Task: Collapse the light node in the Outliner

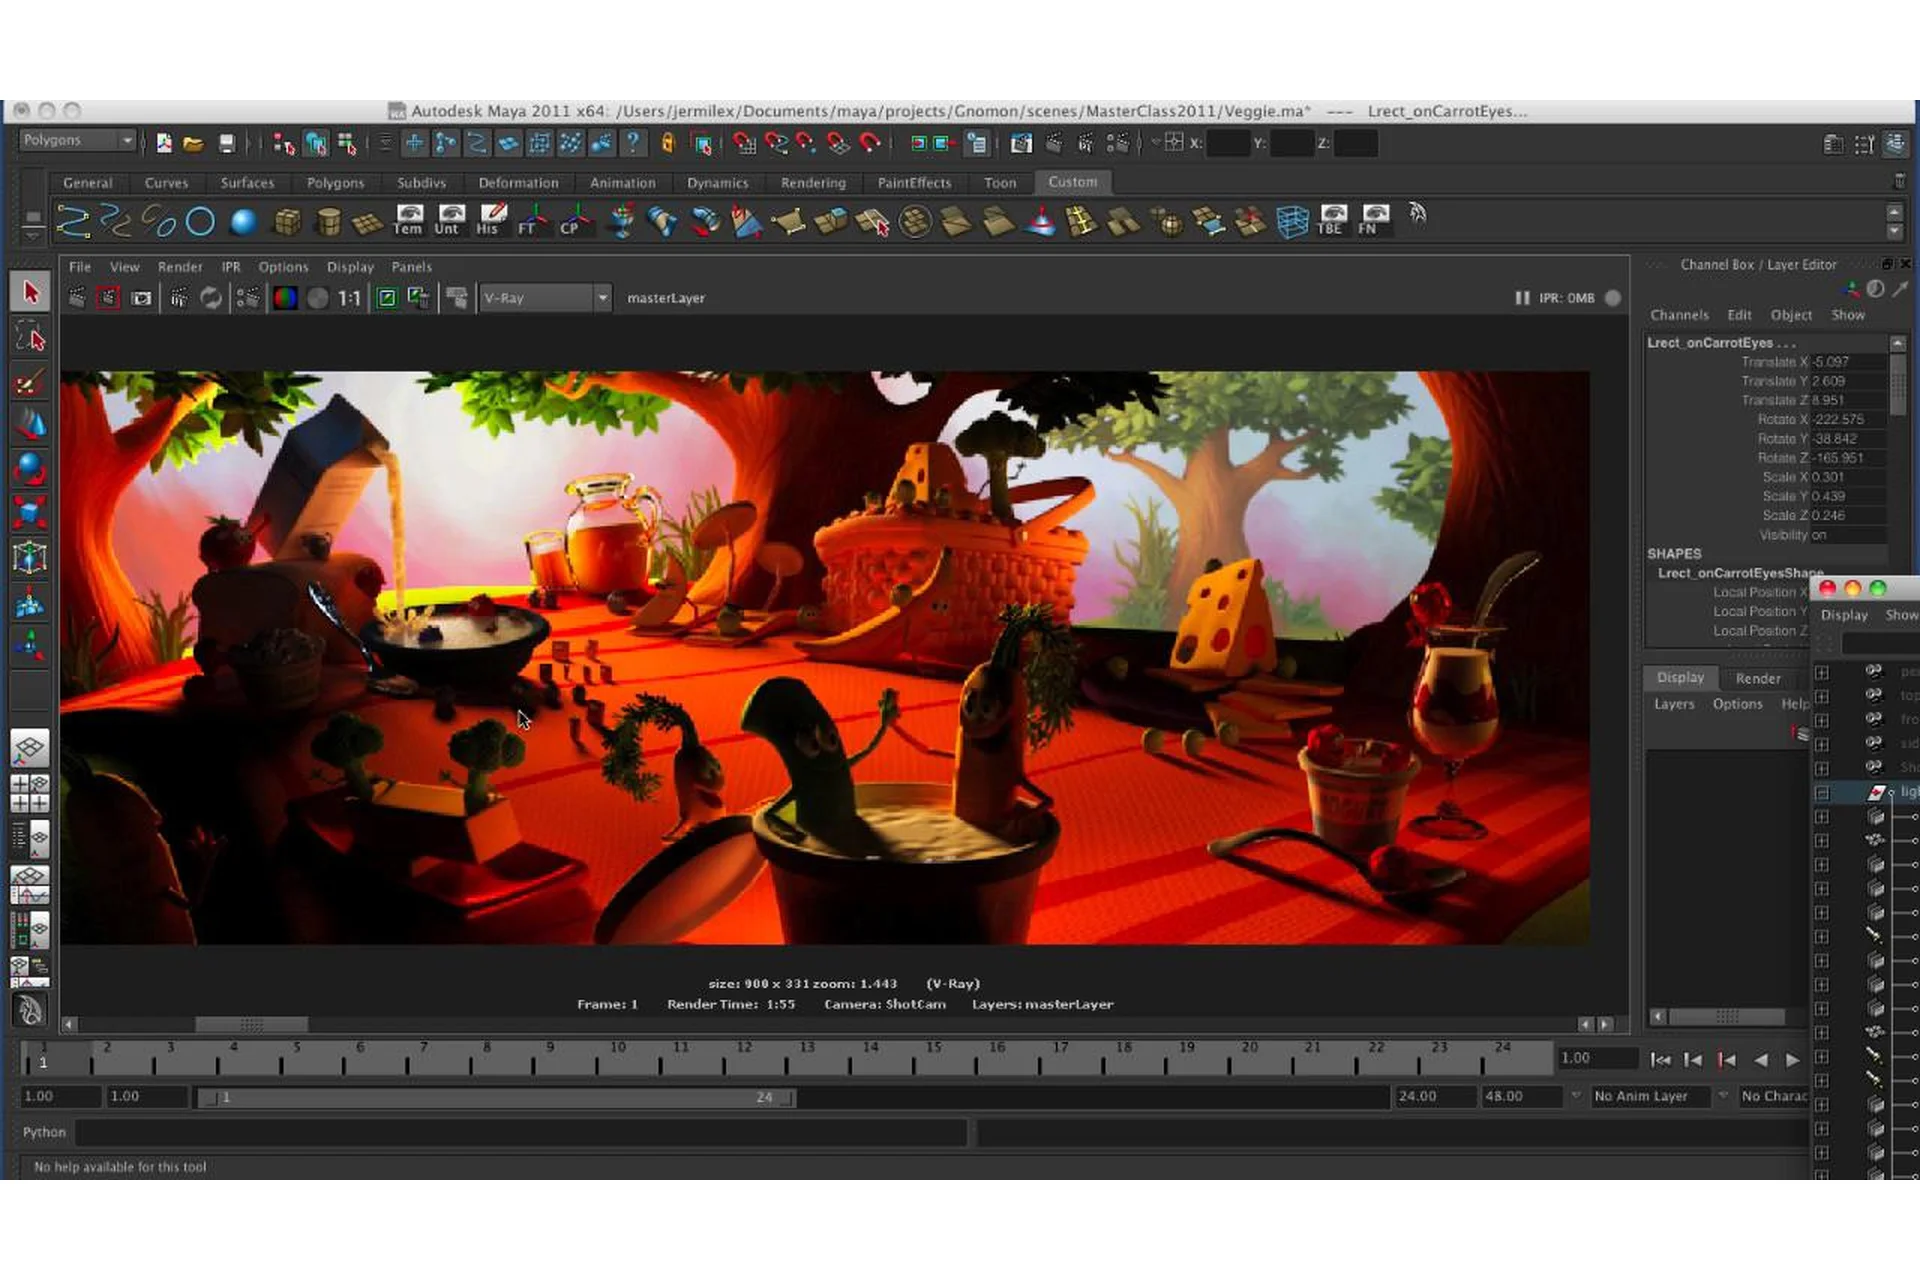Action: (x=1822, y=793)
